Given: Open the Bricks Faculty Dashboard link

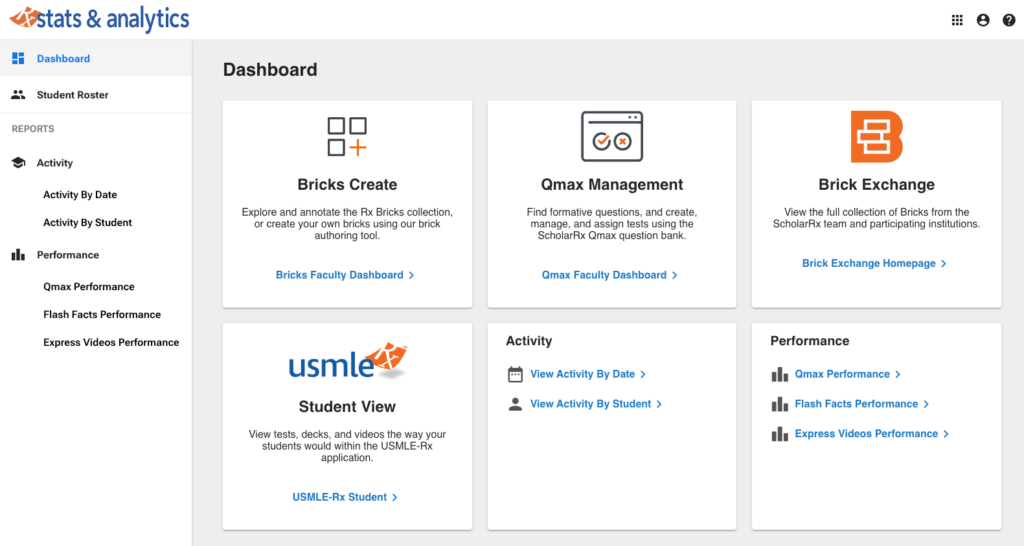Looking at the screenshot, I should (x=344, y=275).
